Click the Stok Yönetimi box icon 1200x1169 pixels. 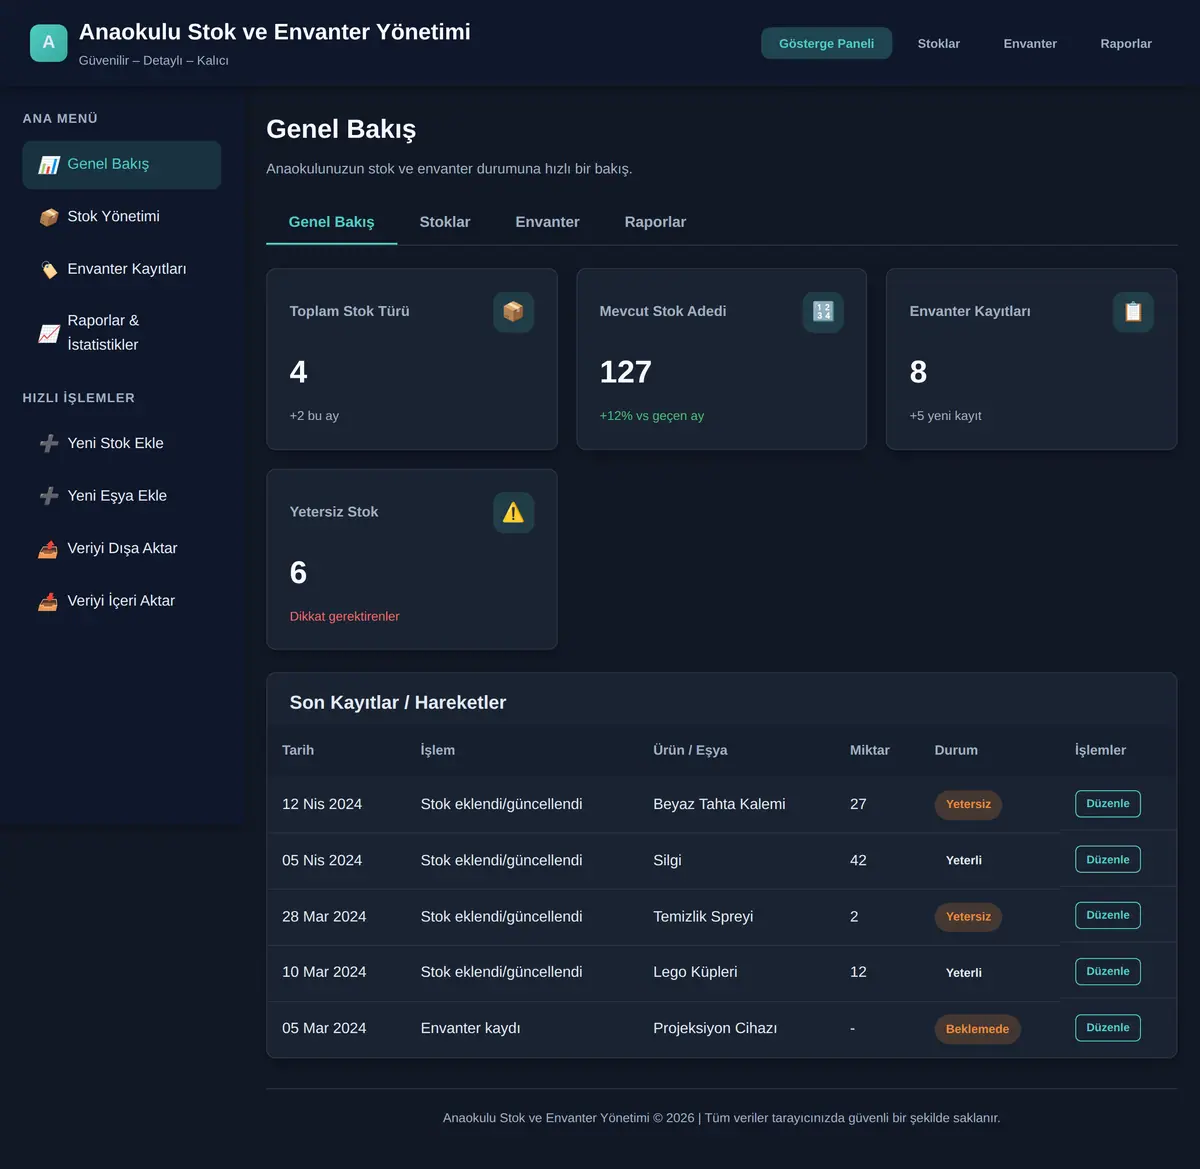49,217
